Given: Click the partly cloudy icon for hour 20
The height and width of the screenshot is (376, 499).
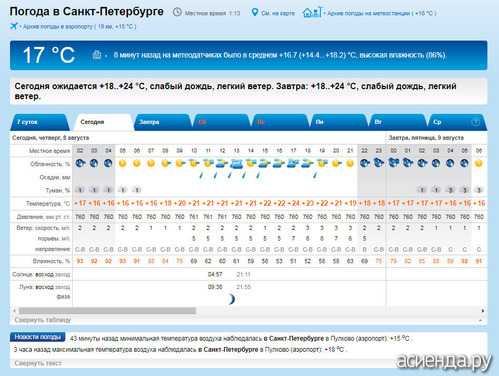Looking at the screenshot, I should 336,163.
